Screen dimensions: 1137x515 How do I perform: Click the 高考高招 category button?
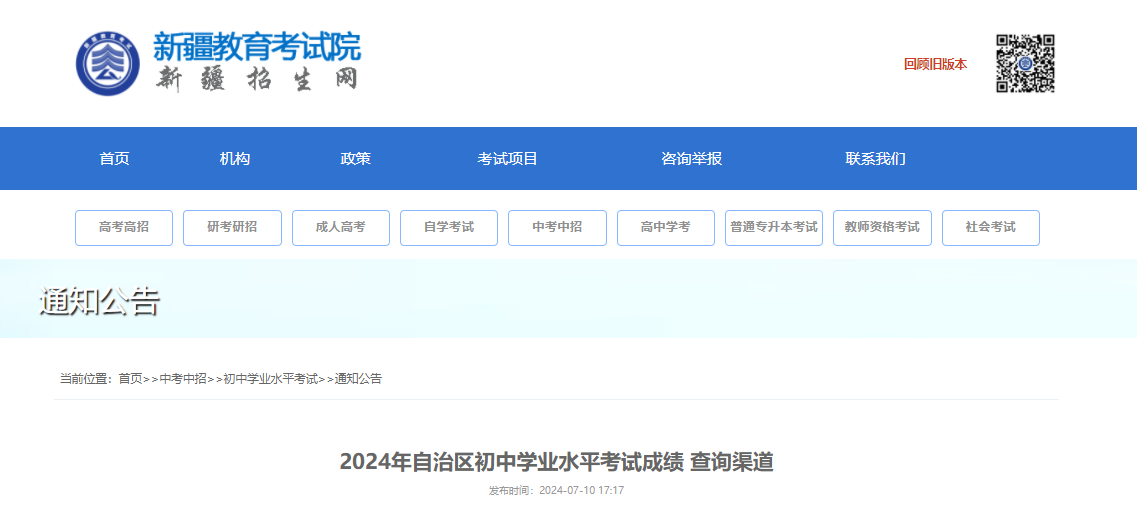(124, 228)
